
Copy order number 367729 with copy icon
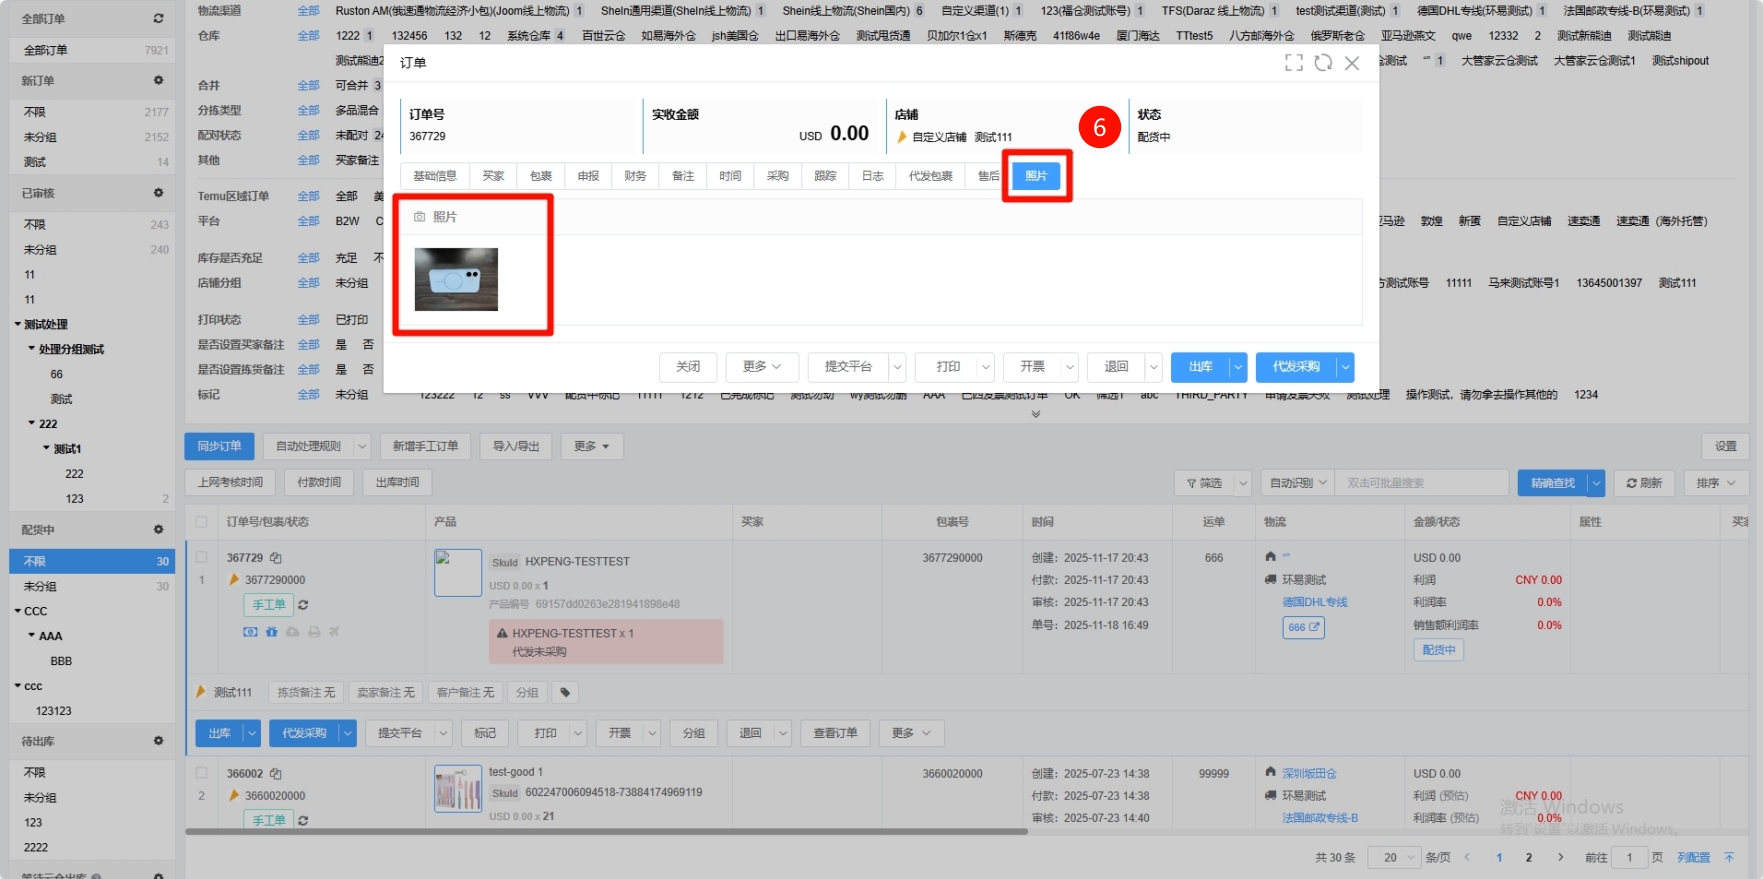coord(276,558)
